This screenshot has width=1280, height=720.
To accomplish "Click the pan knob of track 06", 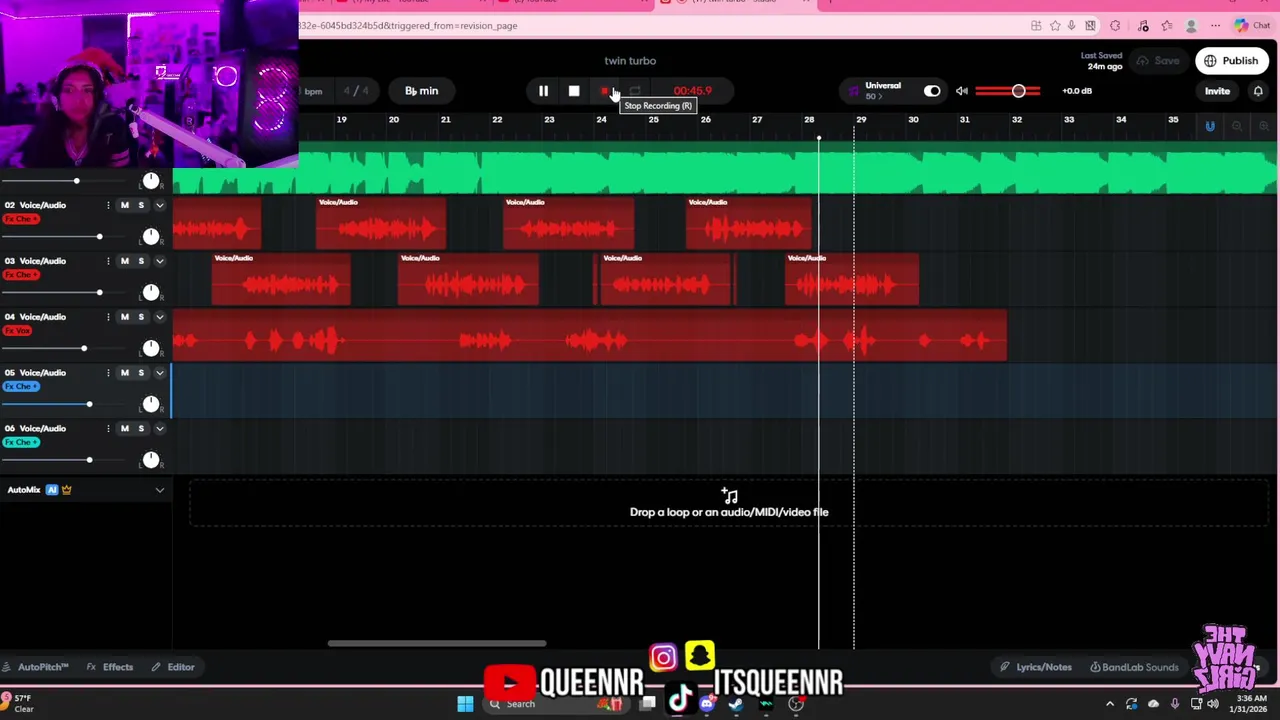I will (x=150, y=460).
